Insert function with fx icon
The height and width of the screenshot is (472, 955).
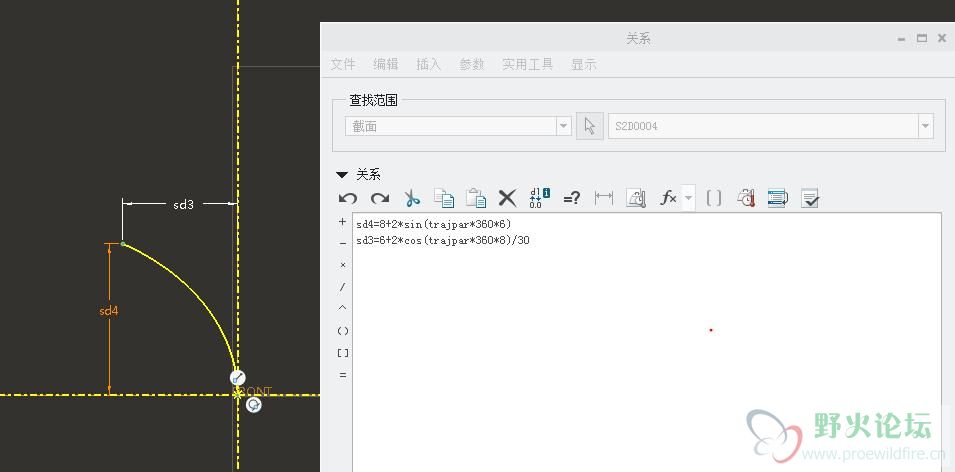[x=668, y=198]
